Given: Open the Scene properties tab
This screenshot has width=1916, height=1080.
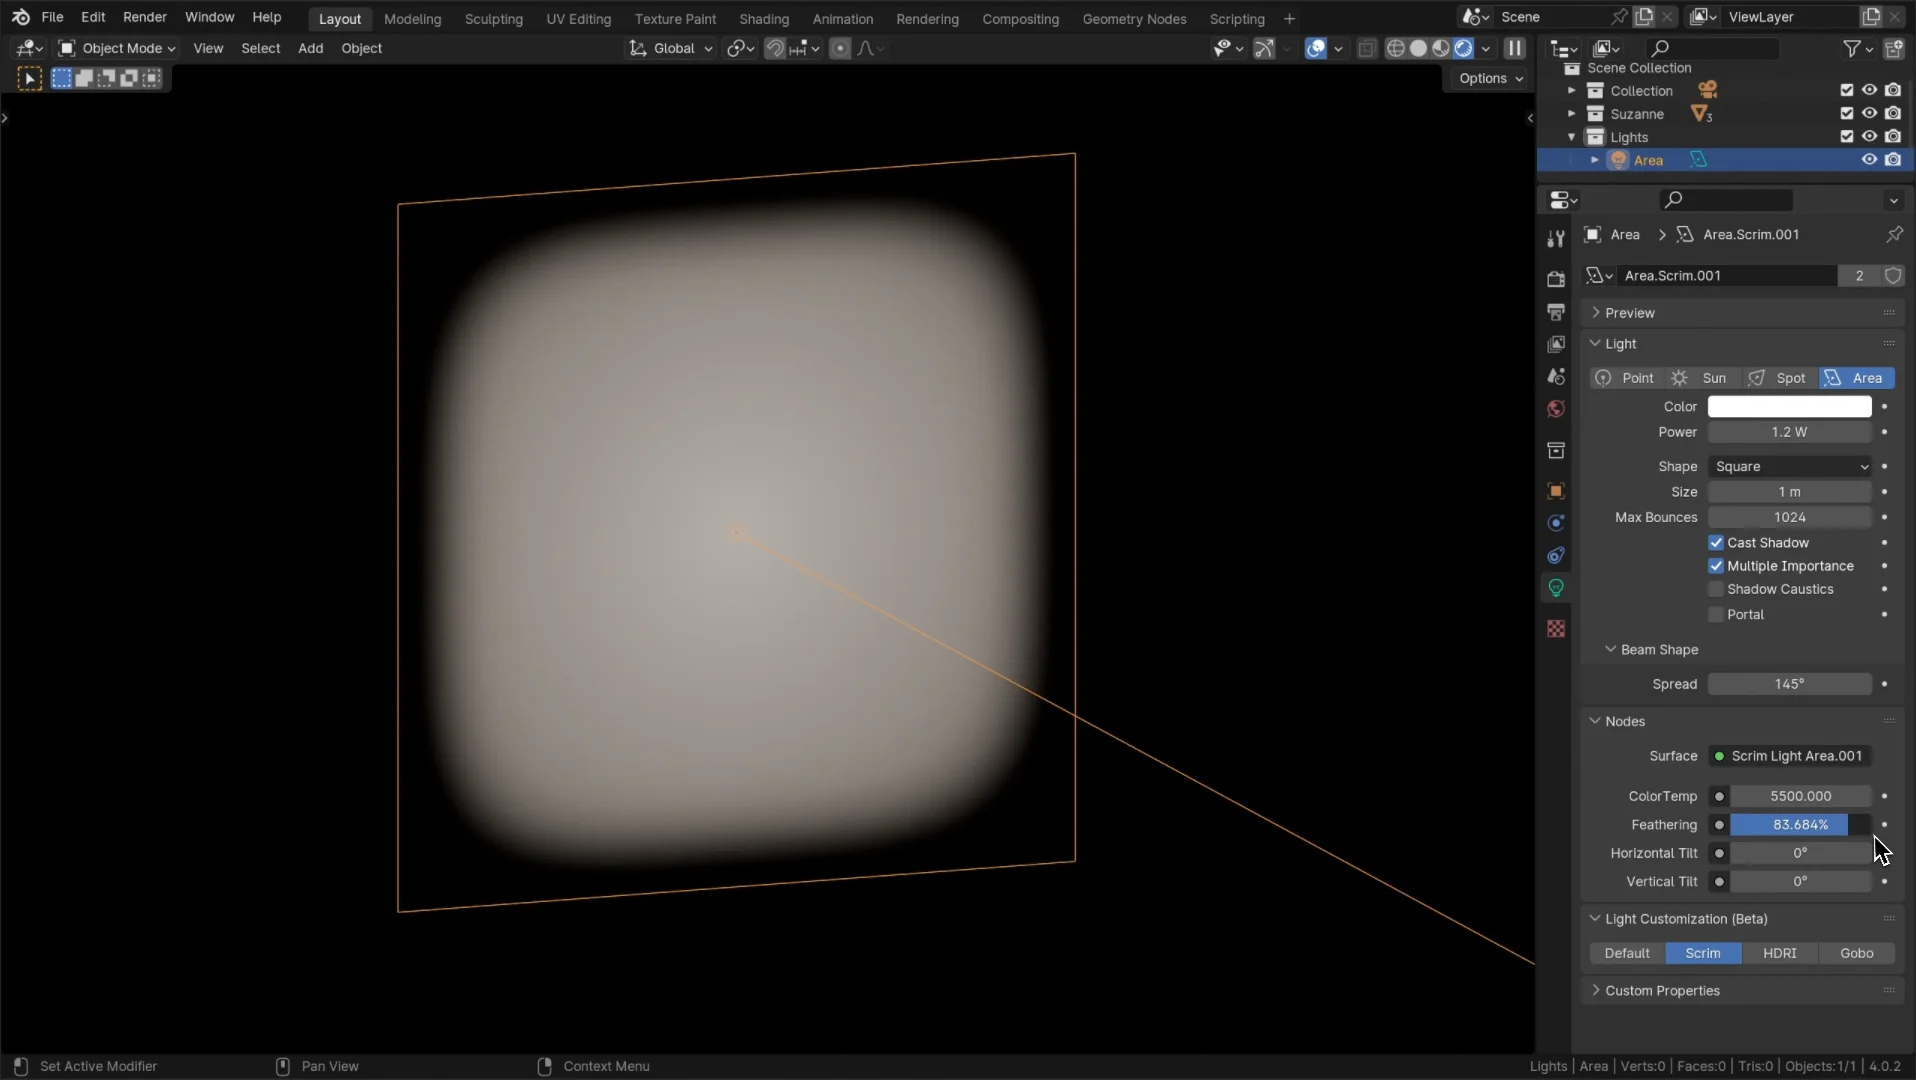Looking at the screenshot, I should click(x=1556, y=376).
